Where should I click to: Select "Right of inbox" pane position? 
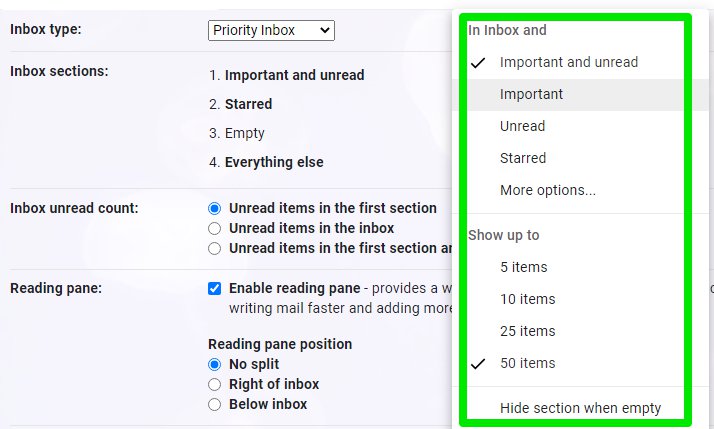(x=214, y=385)
